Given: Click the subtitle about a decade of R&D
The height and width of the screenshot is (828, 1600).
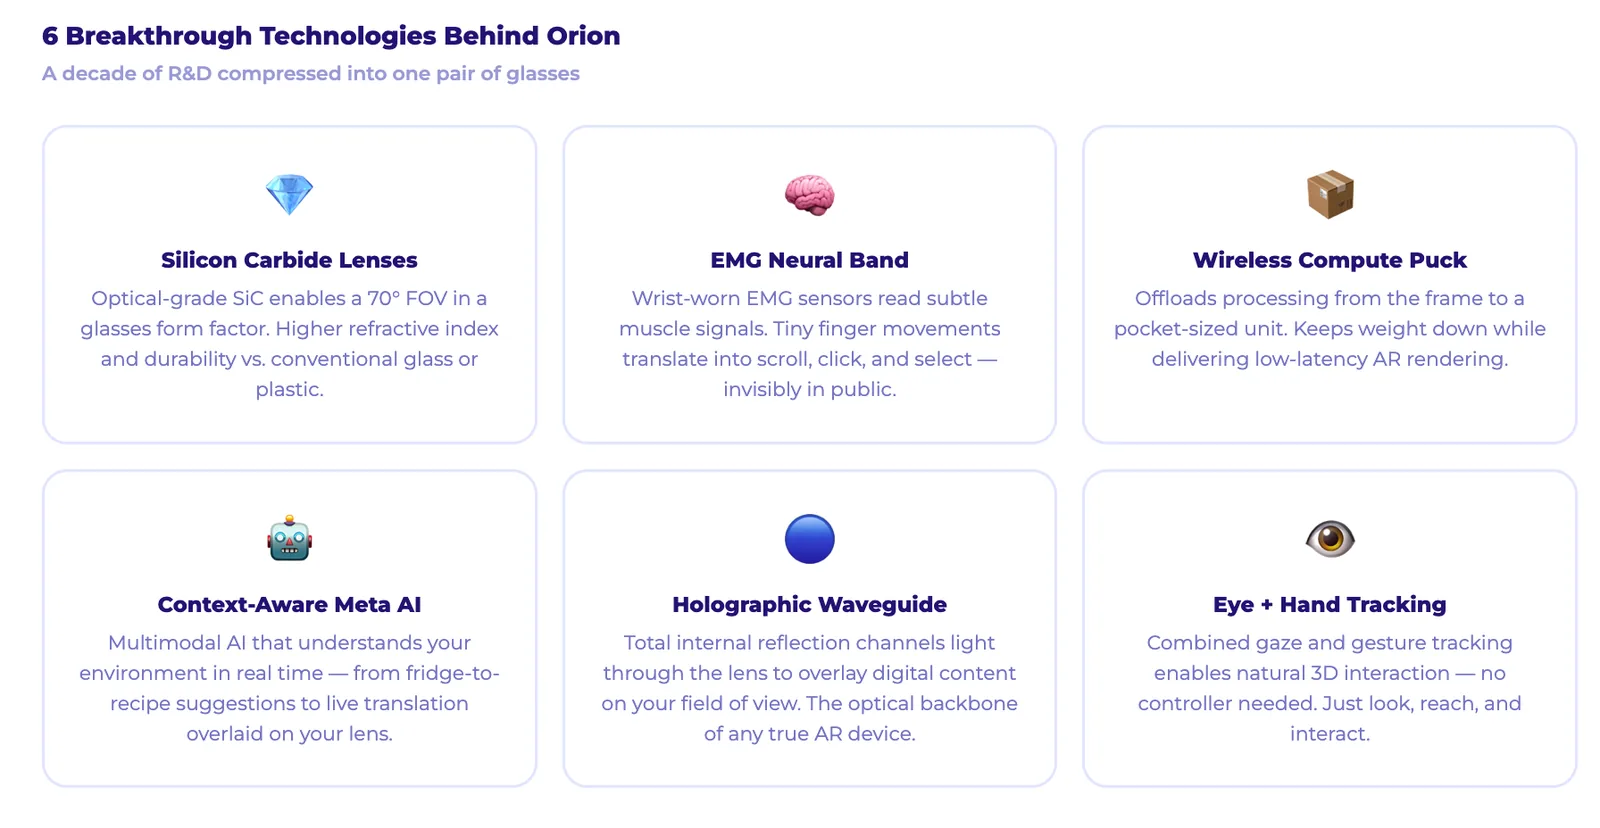Looking at the screenshot, I should click(x=311, y=73).
